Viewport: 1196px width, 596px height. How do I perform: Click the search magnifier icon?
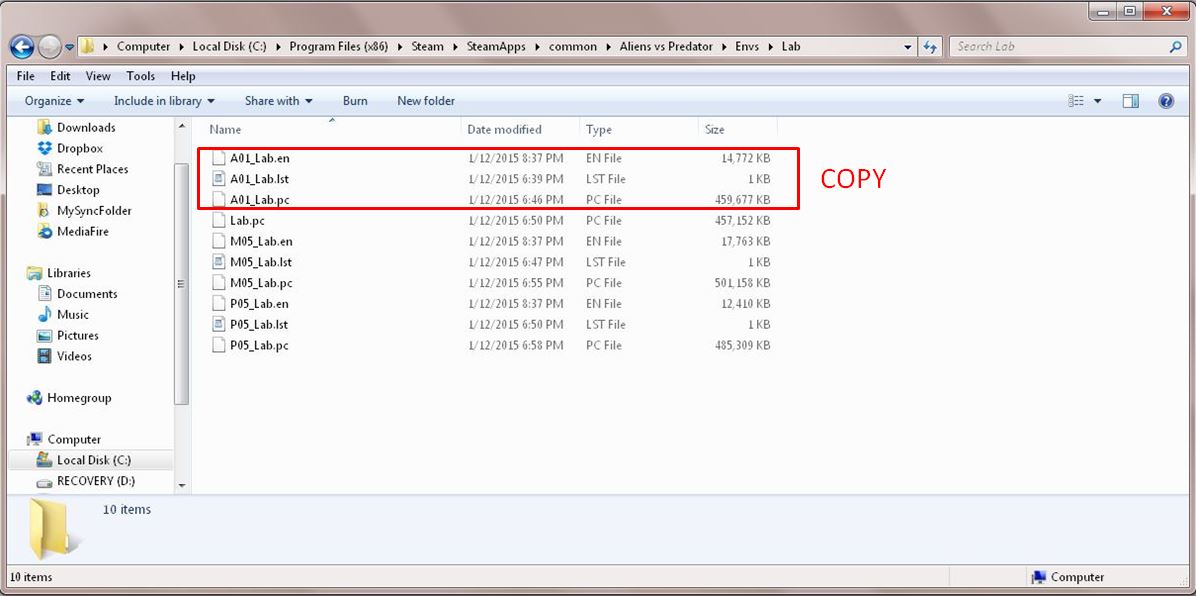tap(1175, 47)
